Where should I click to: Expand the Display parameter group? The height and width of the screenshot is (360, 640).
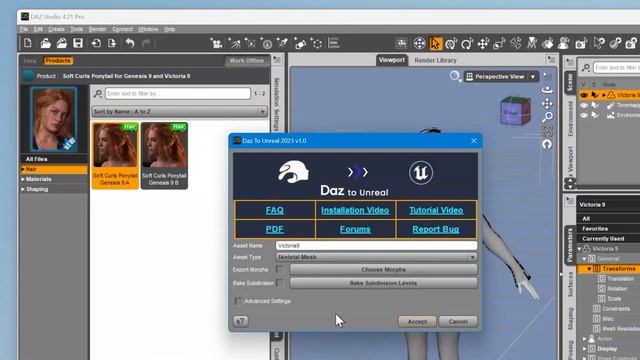[584, 349]
